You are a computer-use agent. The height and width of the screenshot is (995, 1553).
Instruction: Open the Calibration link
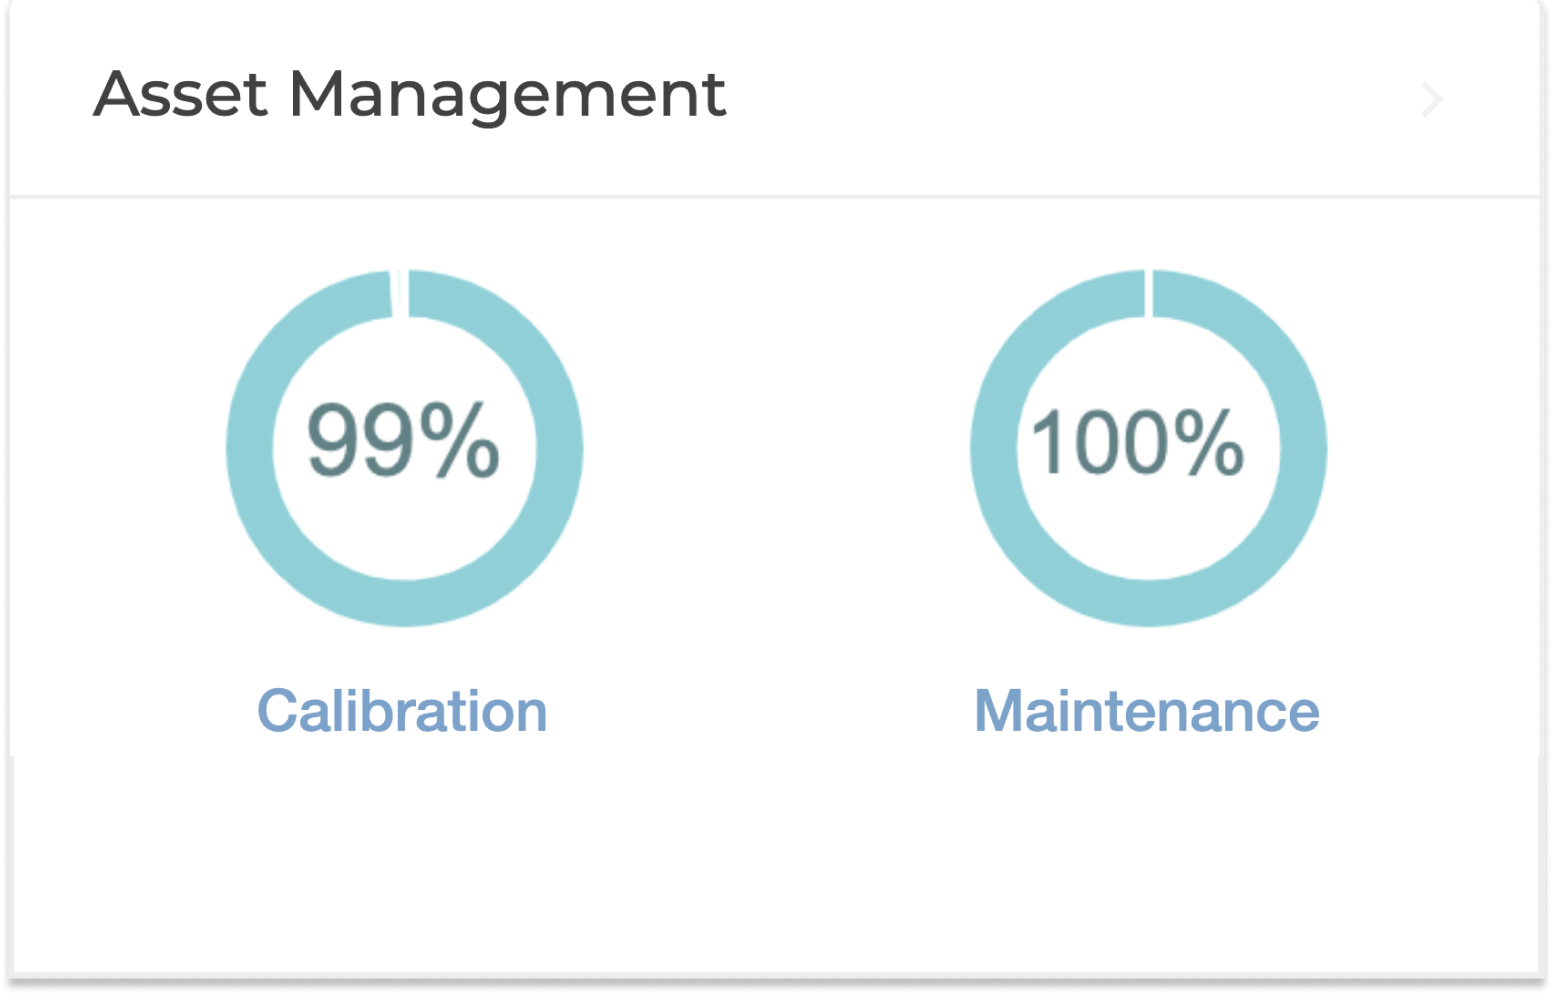(404, 711)
